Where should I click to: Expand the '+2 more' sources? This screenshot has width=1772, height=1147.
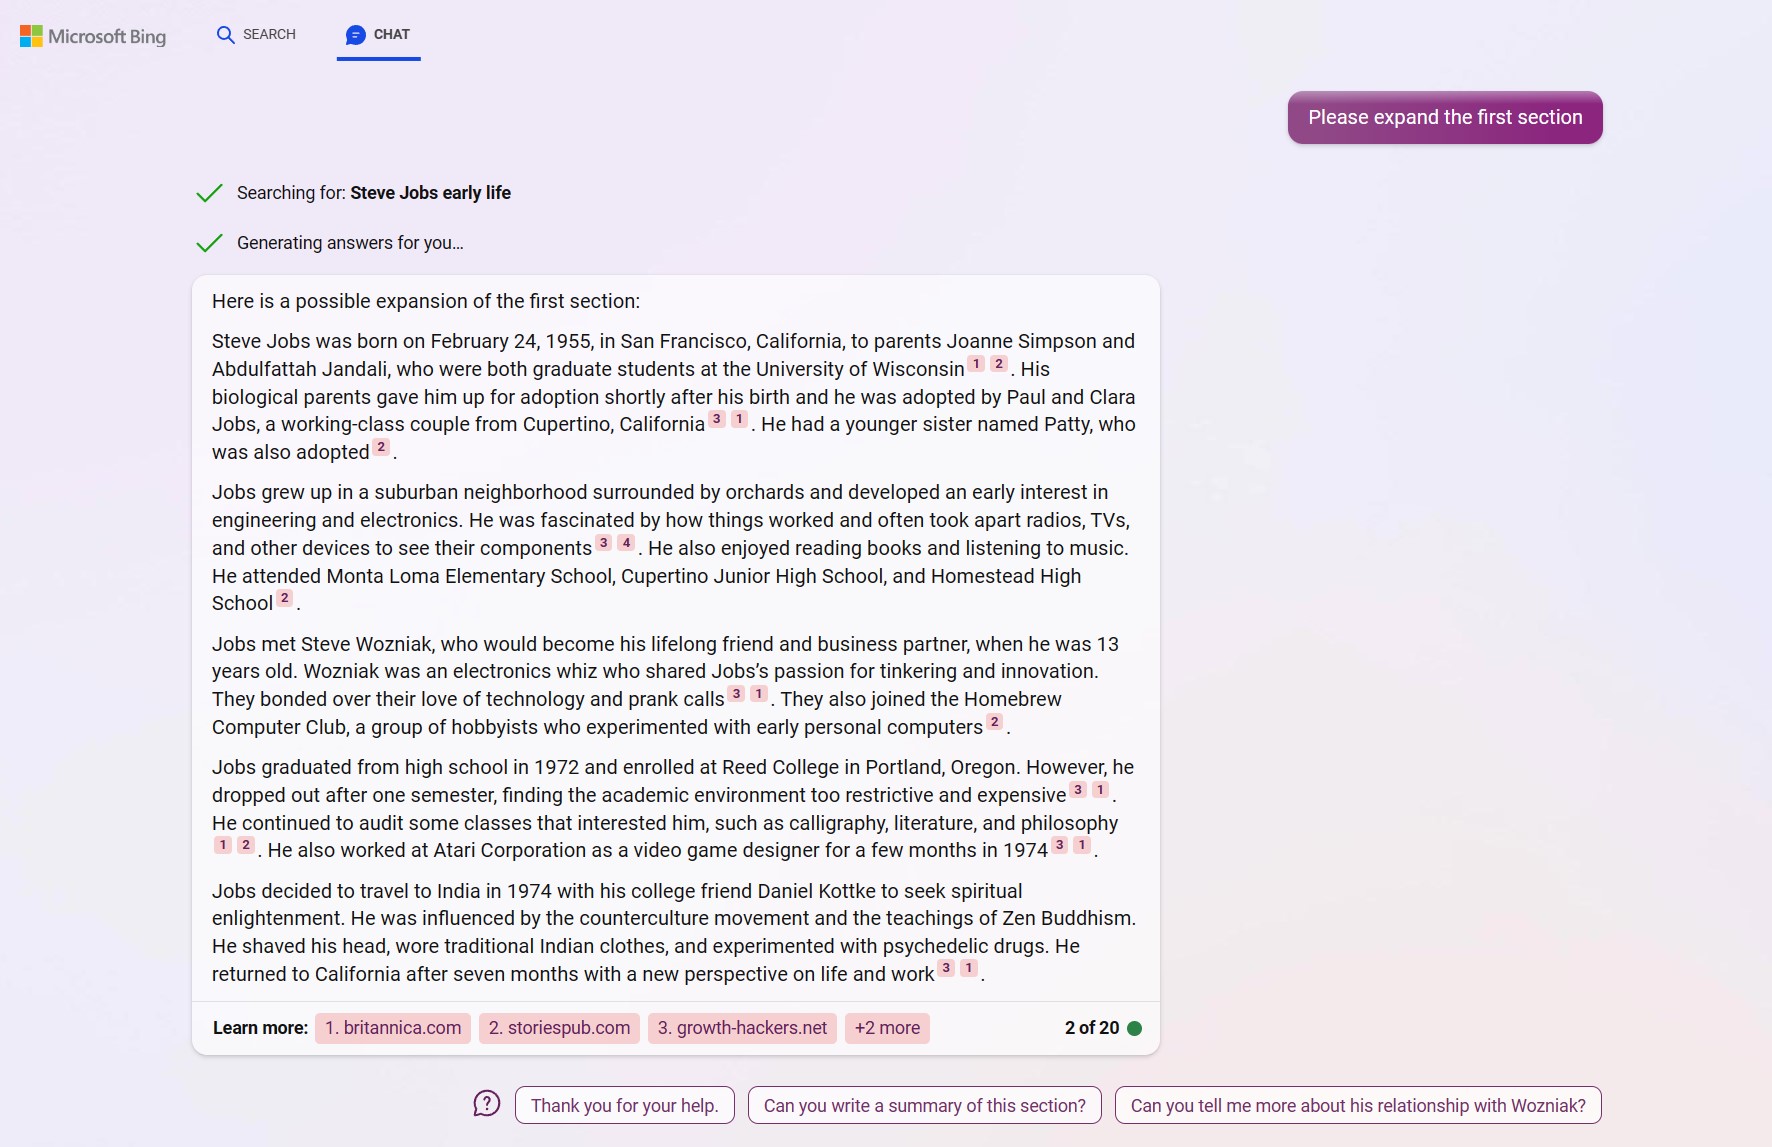887,1028
